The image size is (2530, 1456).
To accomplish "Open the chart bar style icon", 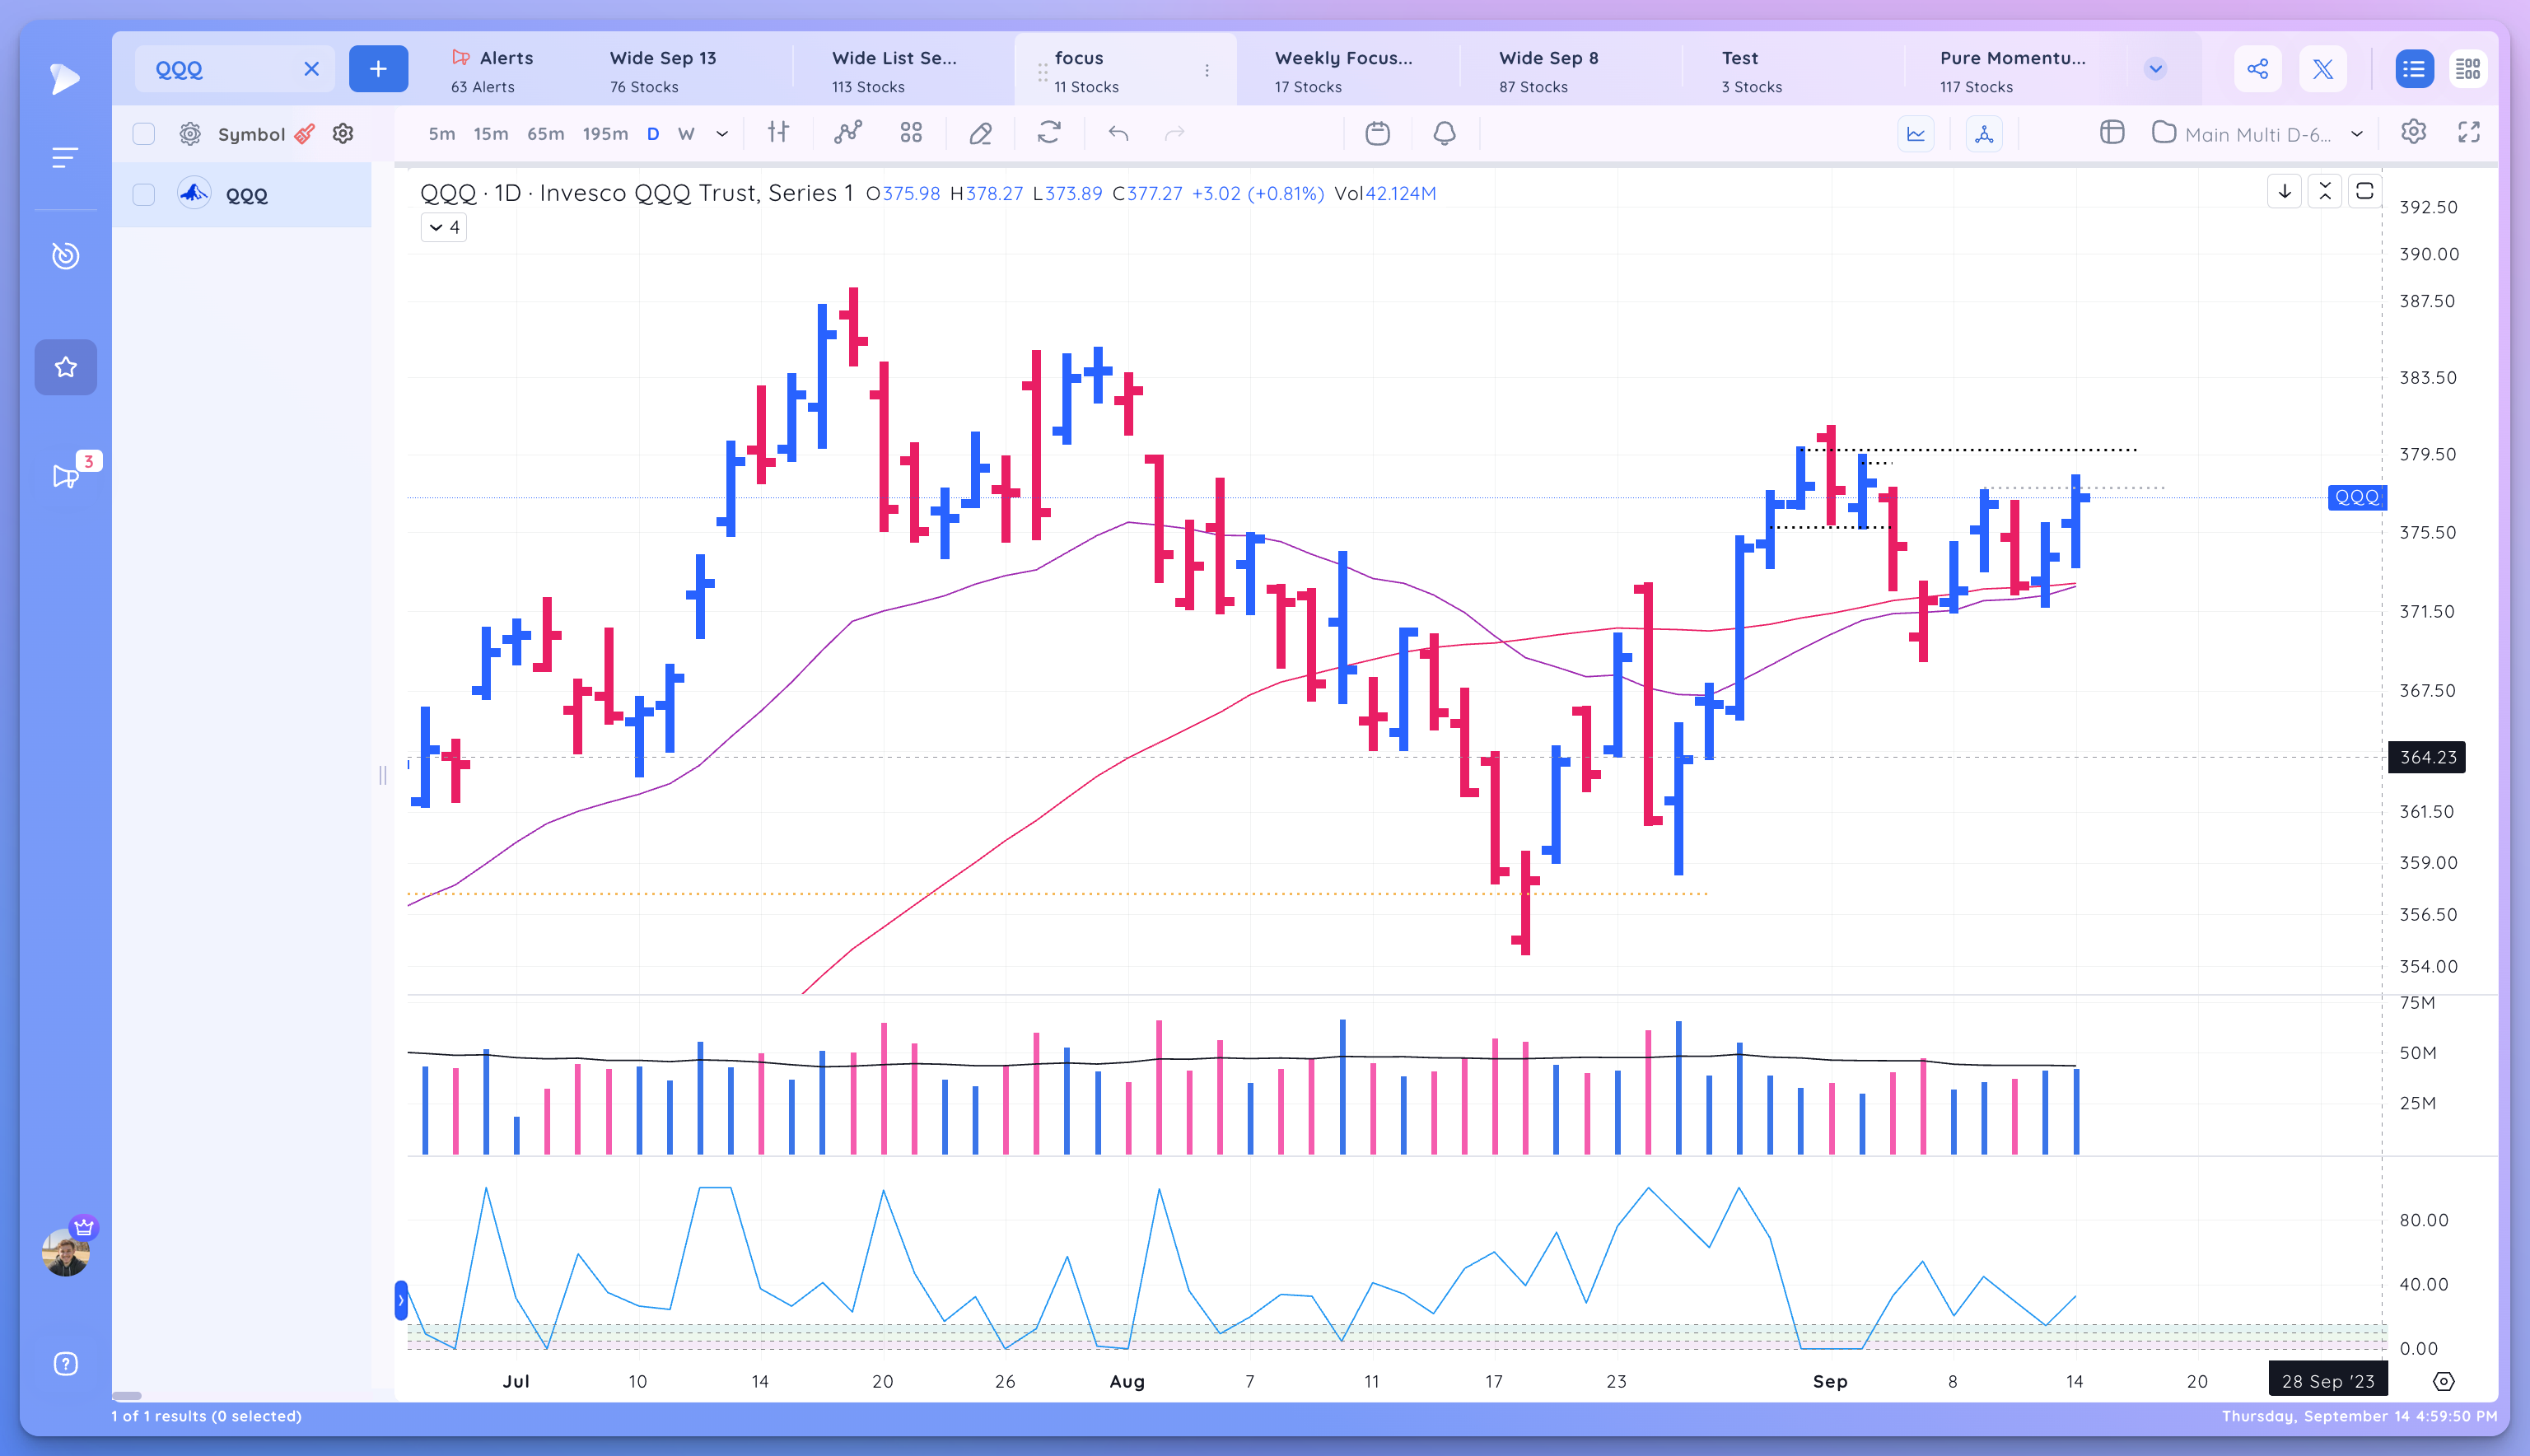I will pyautogui.click(x=778, y=133).
